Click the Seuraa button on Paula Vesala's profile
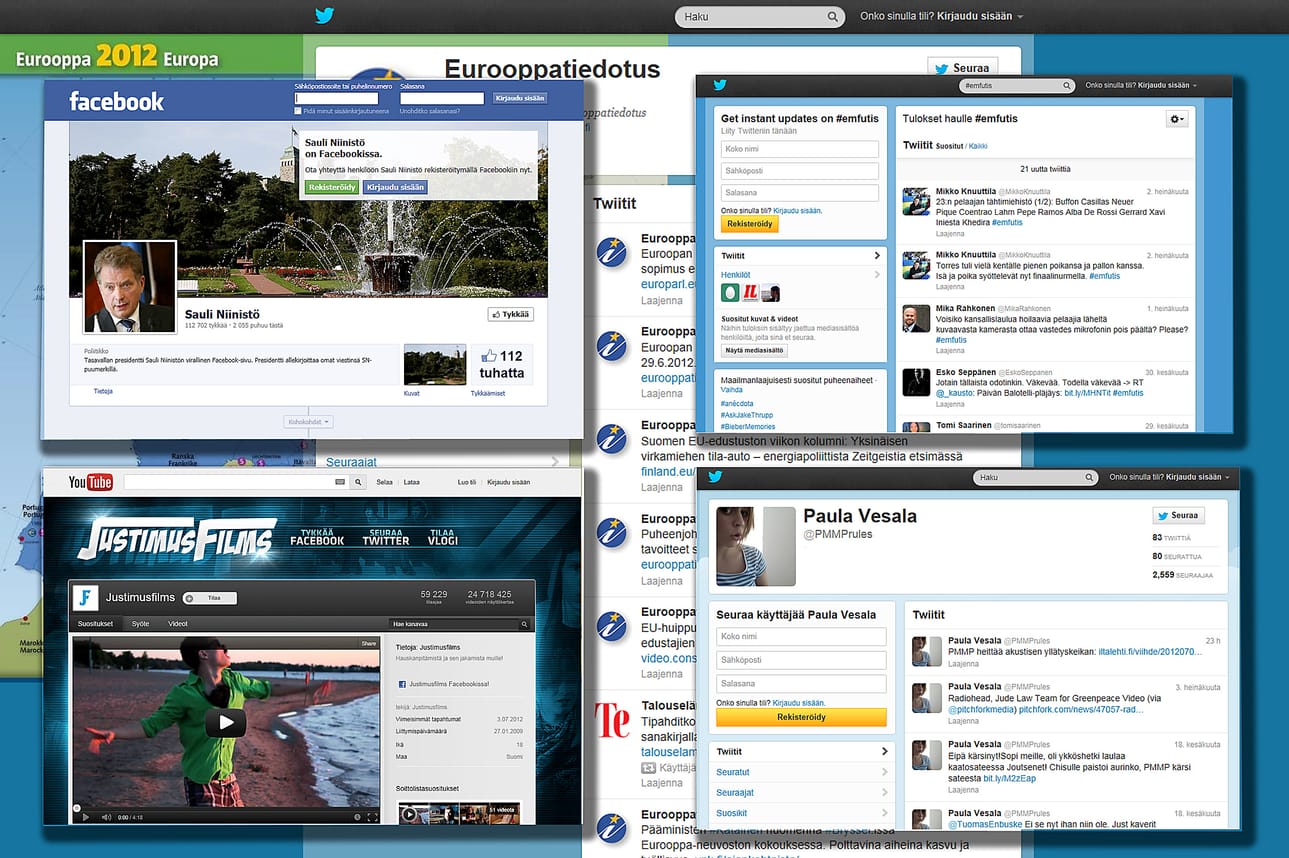Viewport: 1289px width, 858px height. point(1178,516)
